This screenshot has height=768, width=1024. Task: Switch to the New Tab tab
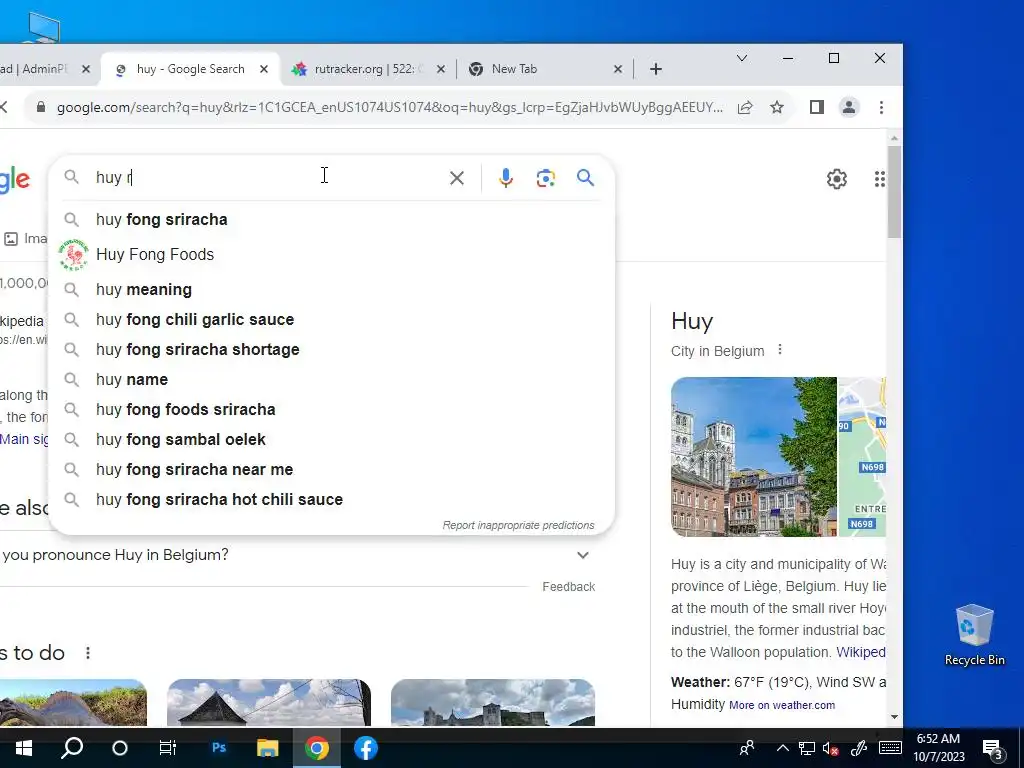pyautogui.click(x=545, y=69)
